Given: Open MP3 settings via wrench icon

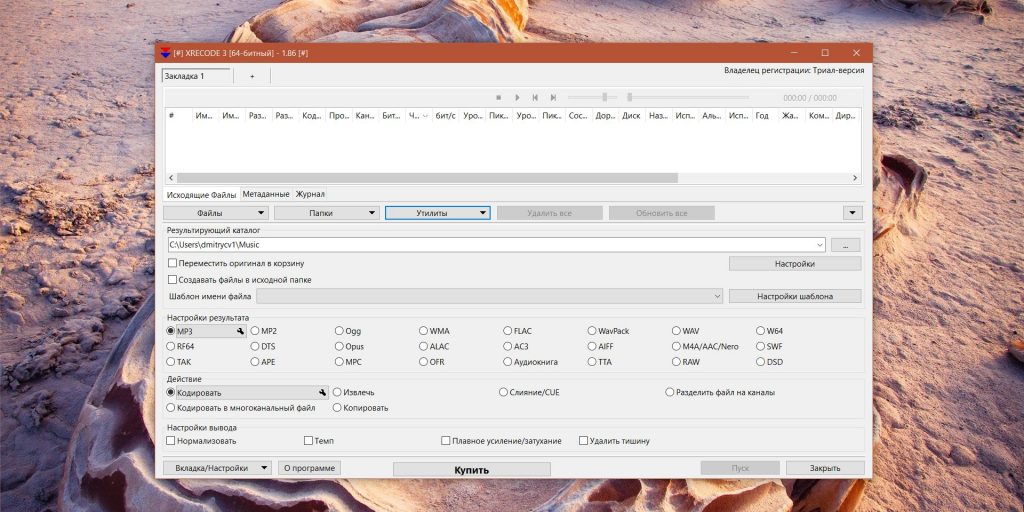Looking at the screenshot, I should pos(240,332).
